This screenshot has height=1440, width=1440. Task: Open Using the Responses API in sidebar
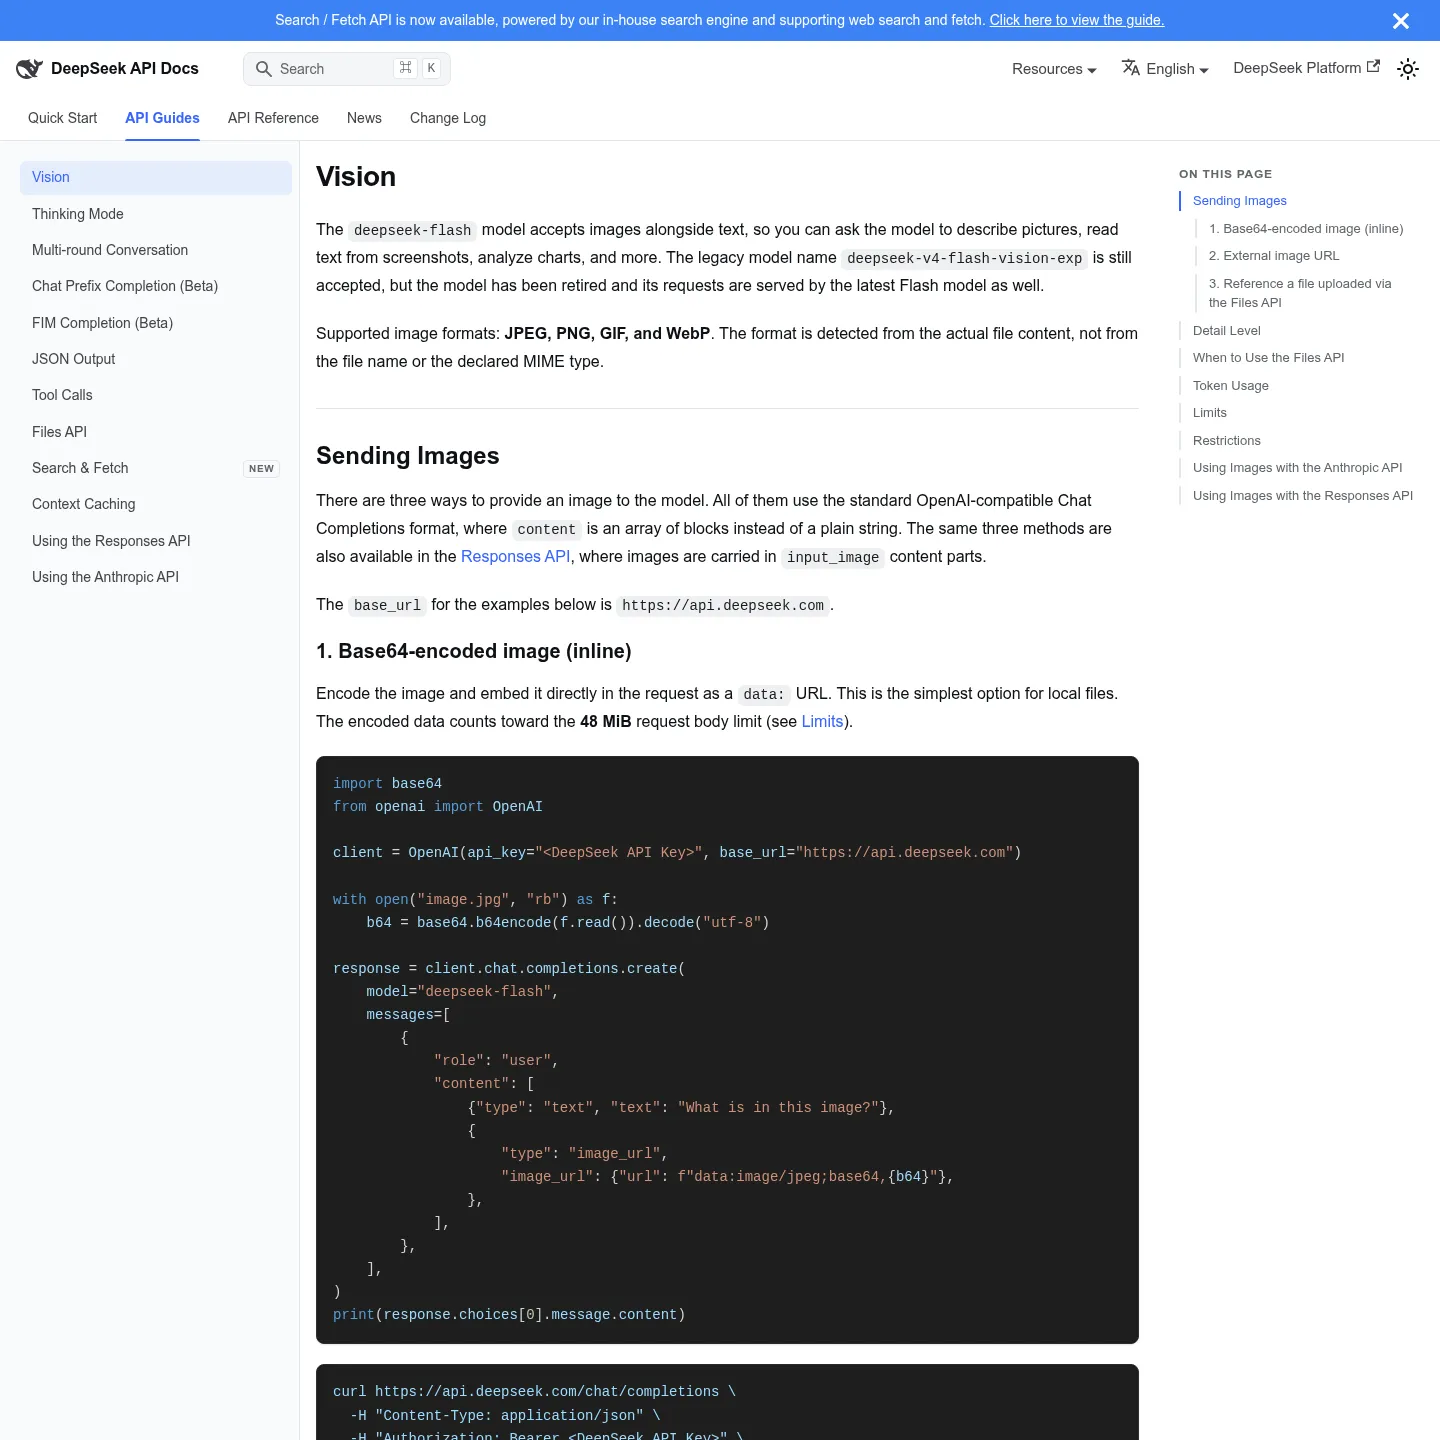pyautogui.click(x=156, y=541)
